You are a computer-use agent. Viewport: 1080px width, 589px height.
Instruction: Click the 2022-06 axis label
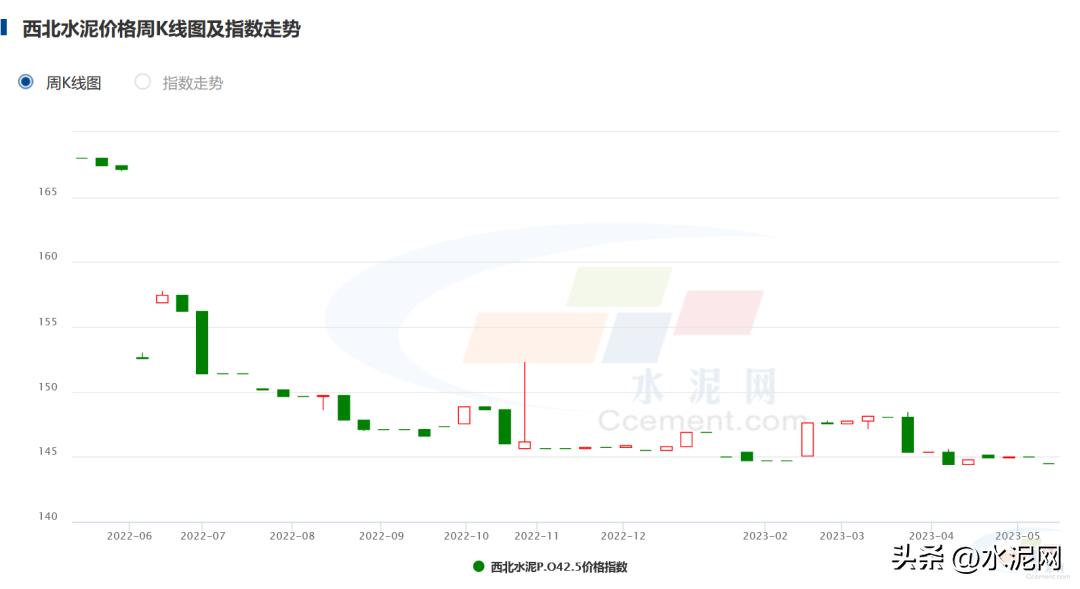coord(128,535)
